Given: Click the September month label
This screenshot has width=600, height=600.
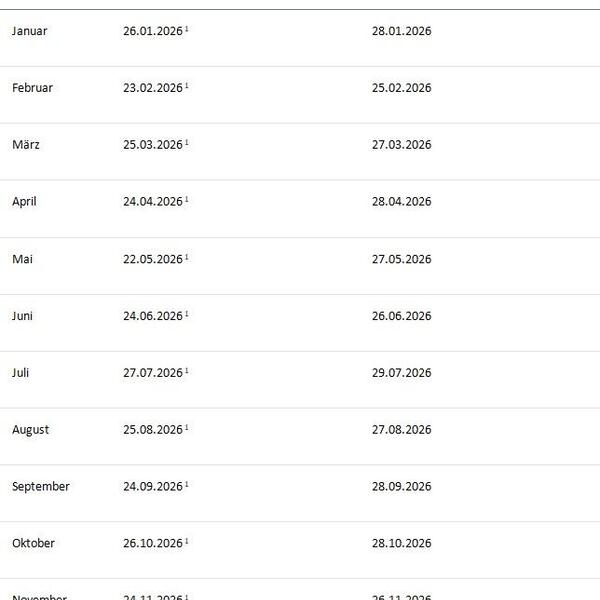Looking at the screenshot, I should 41,487.
